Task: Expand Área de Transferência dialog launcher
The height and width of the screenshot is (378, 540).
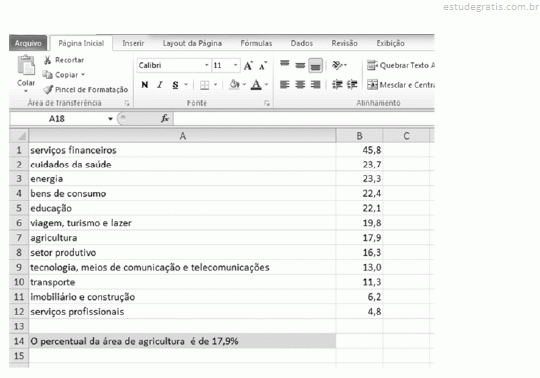Action: tap(127, 103)
